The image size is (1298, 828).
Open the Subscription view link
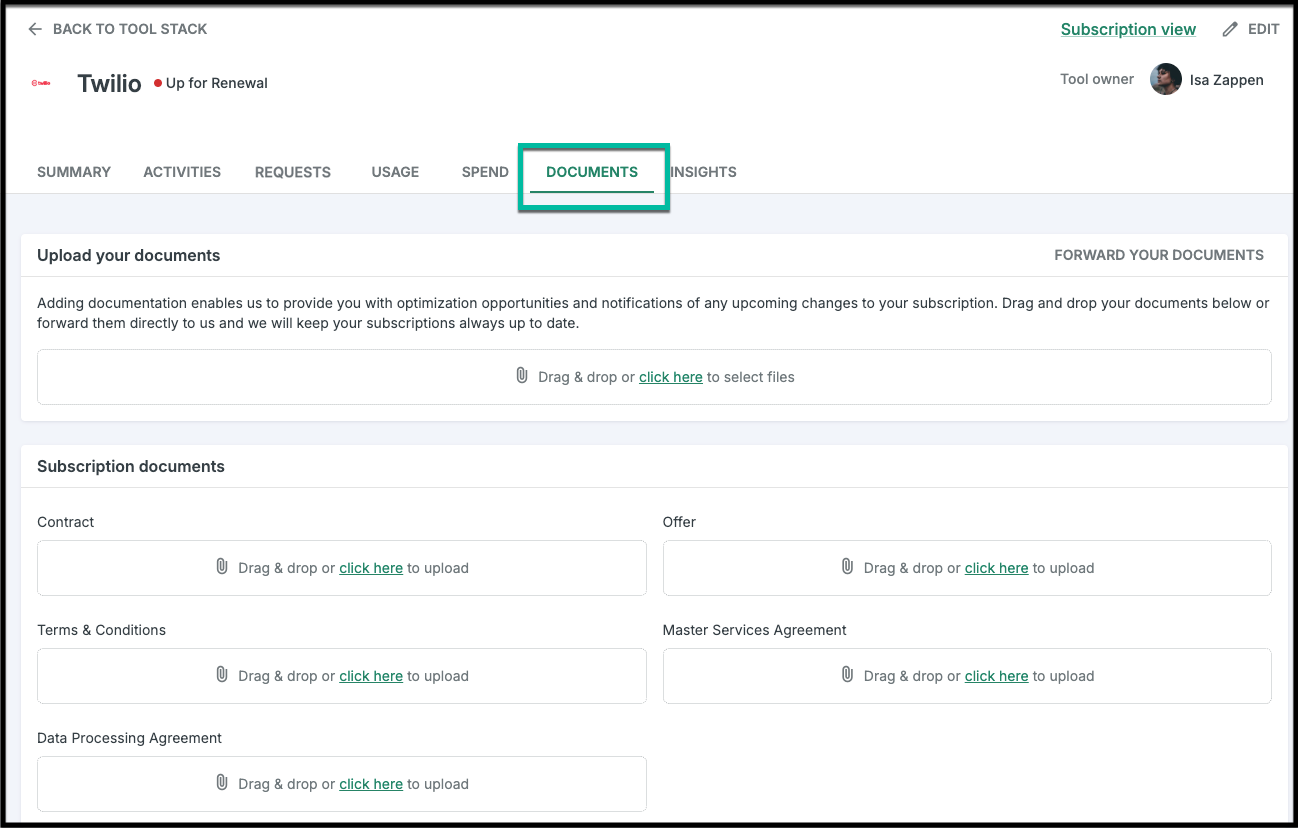tap(1128, 29)
